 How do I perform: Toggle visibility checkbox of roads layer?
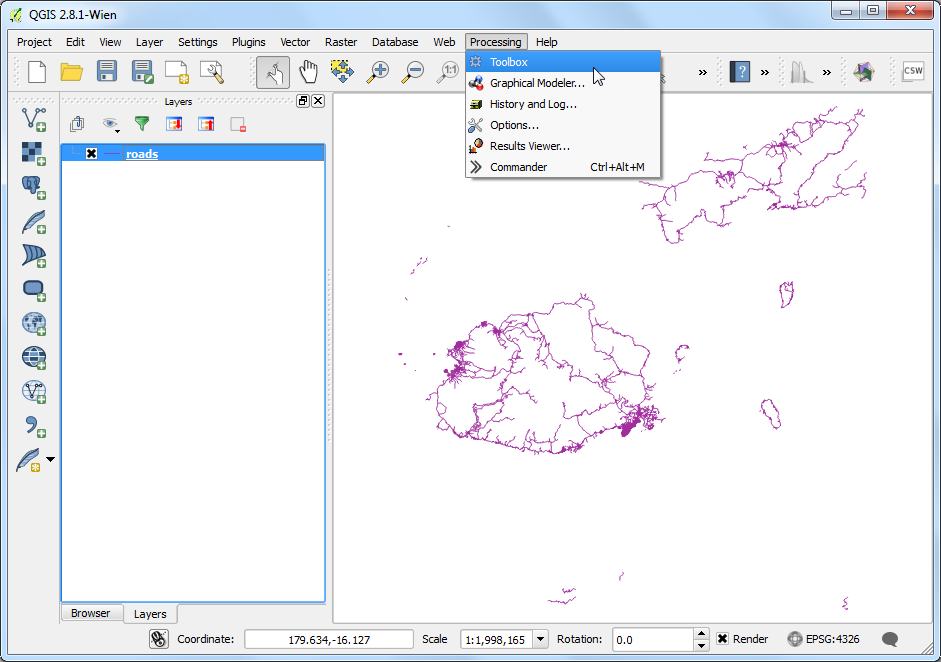[x=91, y=153]
